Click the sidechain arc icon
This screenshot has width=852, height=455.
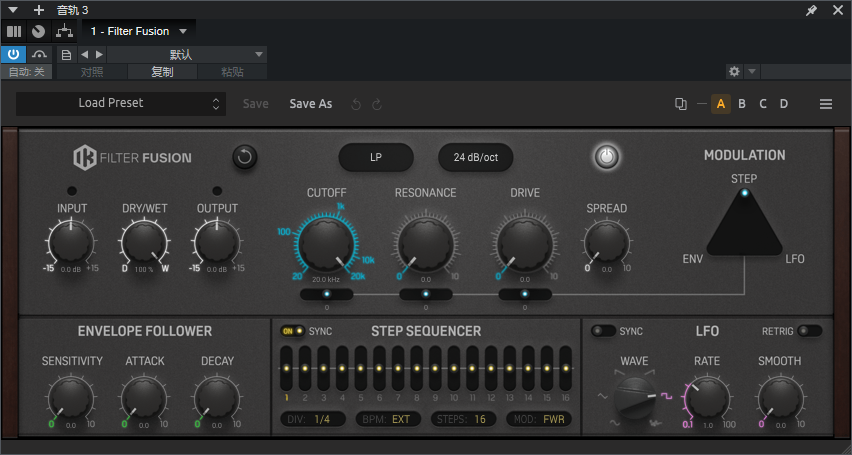(40, 54)
